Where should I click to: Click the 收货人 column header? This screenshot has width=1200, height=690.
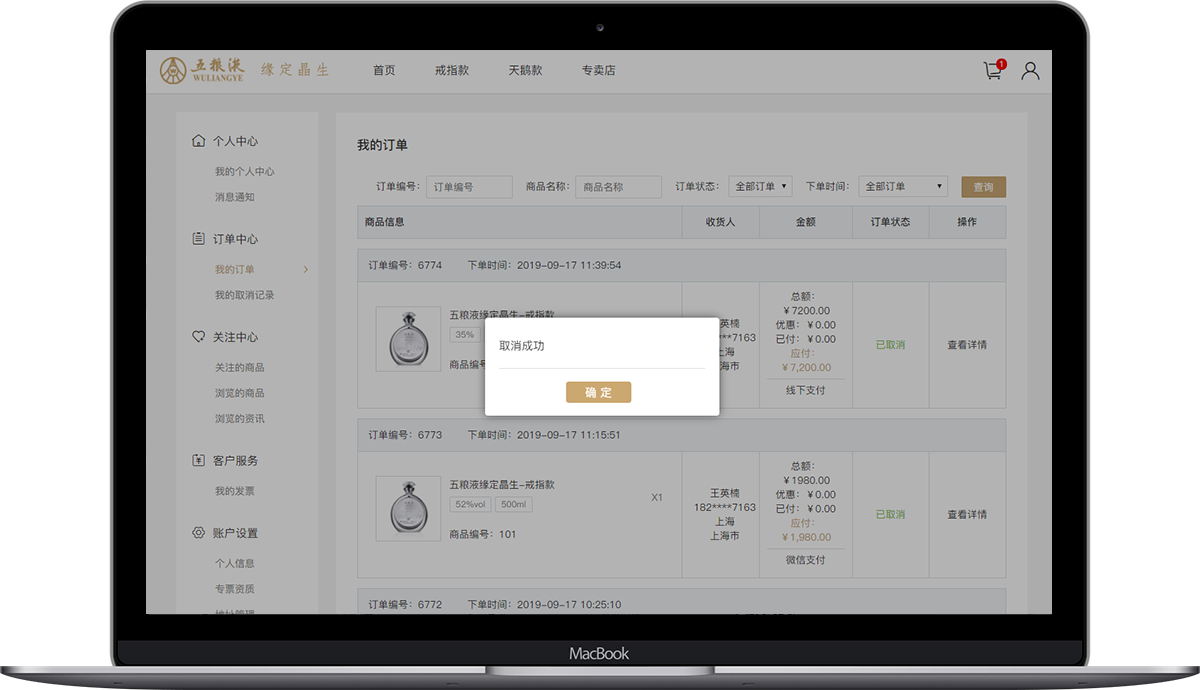coord(720,222)
